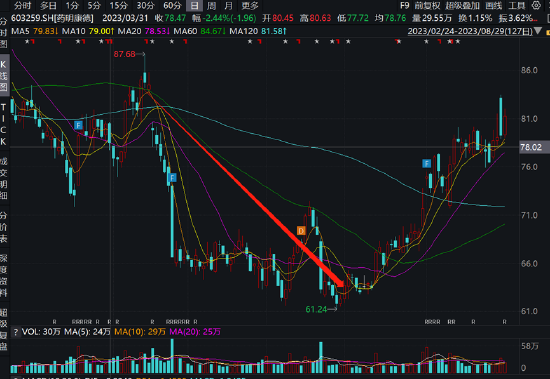This screenshot has width=550, height=379.
Task: Click the VOL: 30万 label
Action: click(x=41, y=332)
